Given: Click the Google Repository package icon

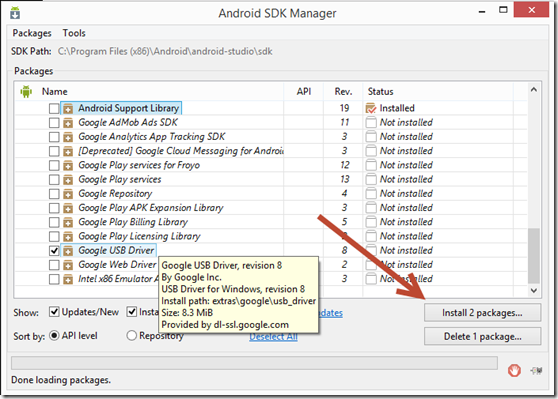Looking at the screenshot, I should (68, 194).
